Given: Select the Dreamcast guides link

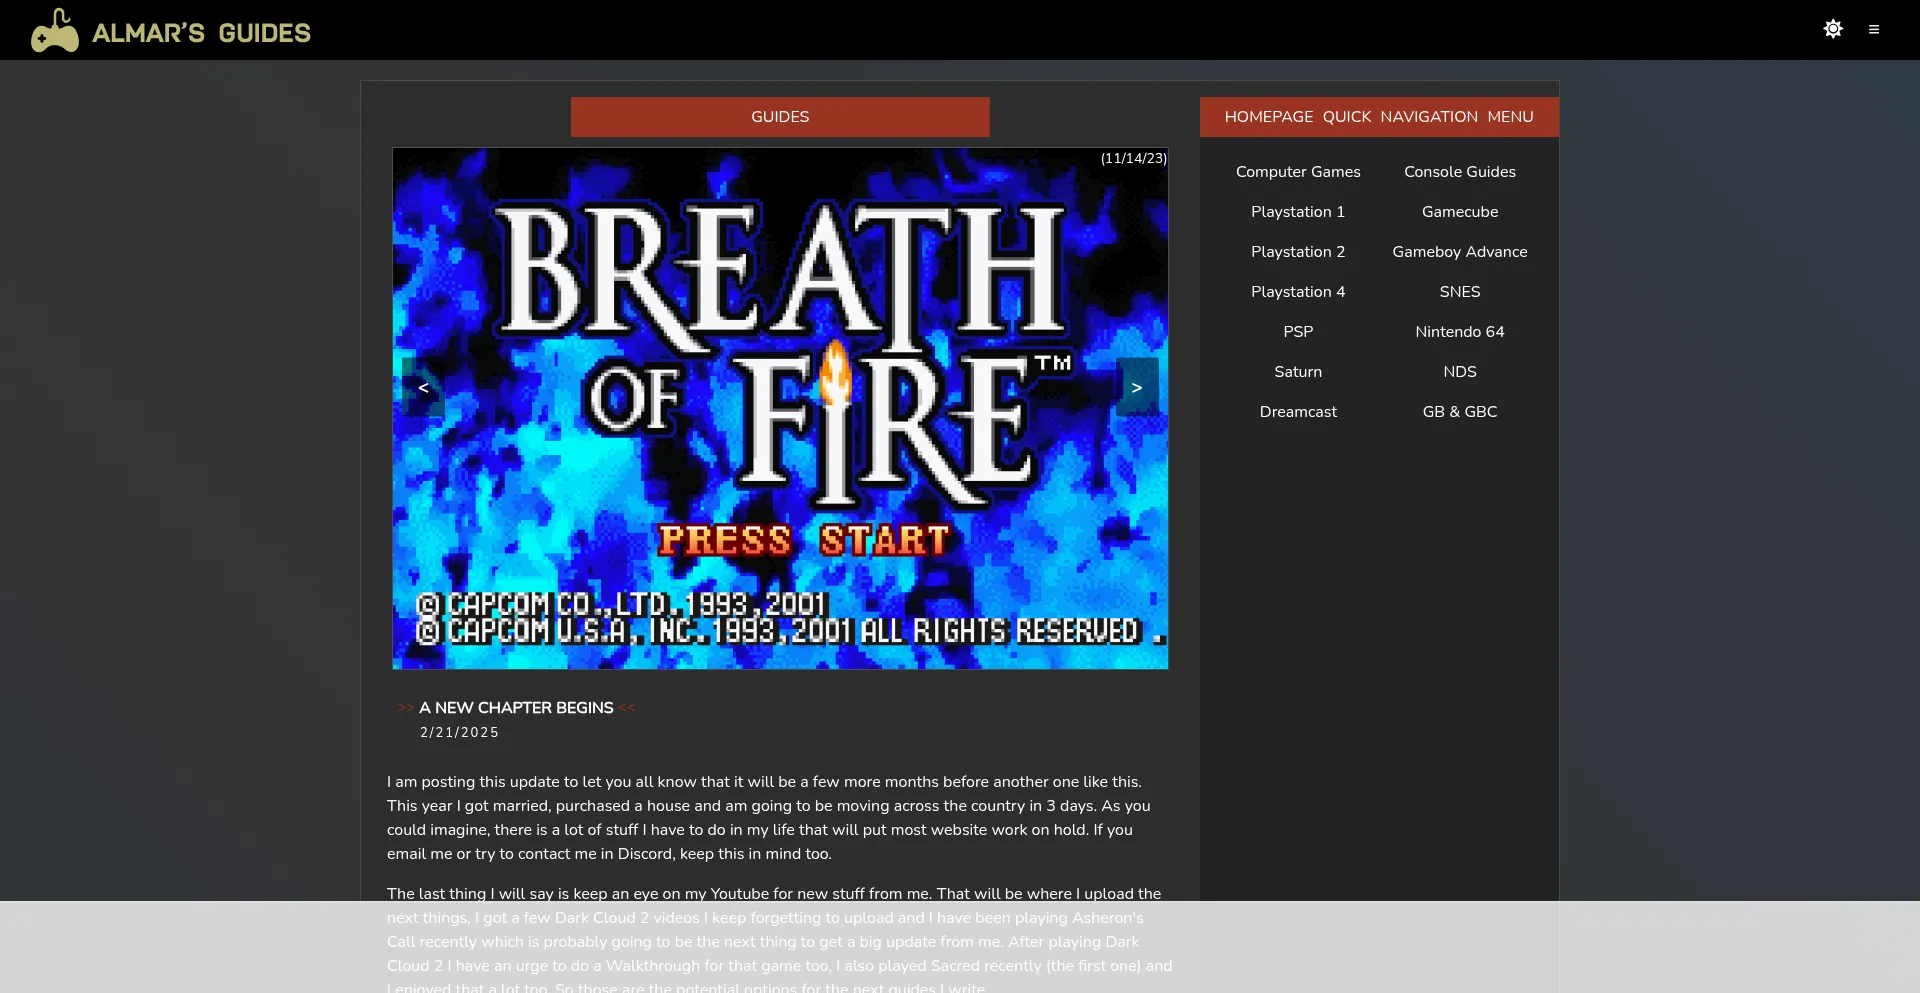Looking at the screenshot, I should [x=1298, y=412].
